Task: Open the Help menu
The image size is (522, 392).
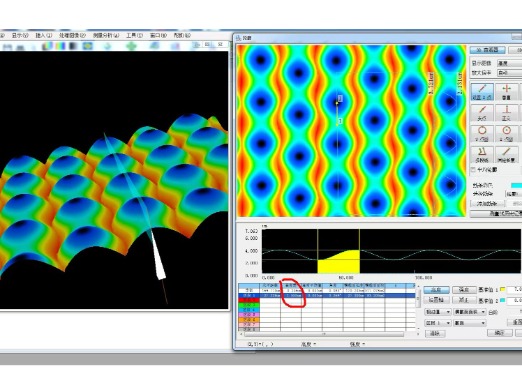Action: (x=182, y=35)
